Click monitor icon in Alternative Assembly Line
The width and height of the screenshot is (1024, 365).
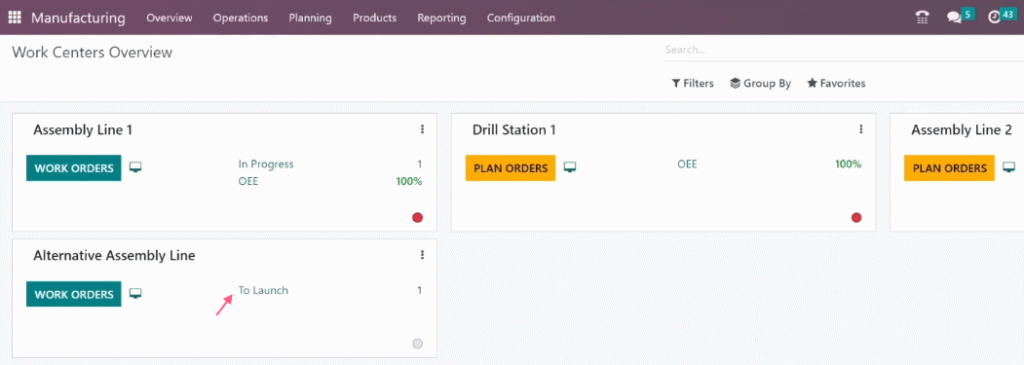point(136,294)
